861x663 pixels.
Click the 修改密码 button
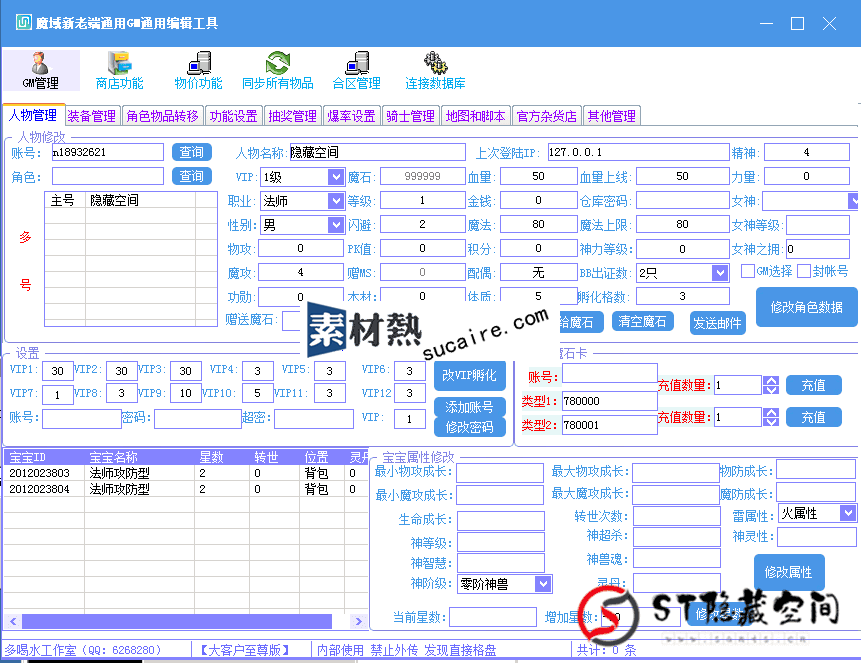469,427
